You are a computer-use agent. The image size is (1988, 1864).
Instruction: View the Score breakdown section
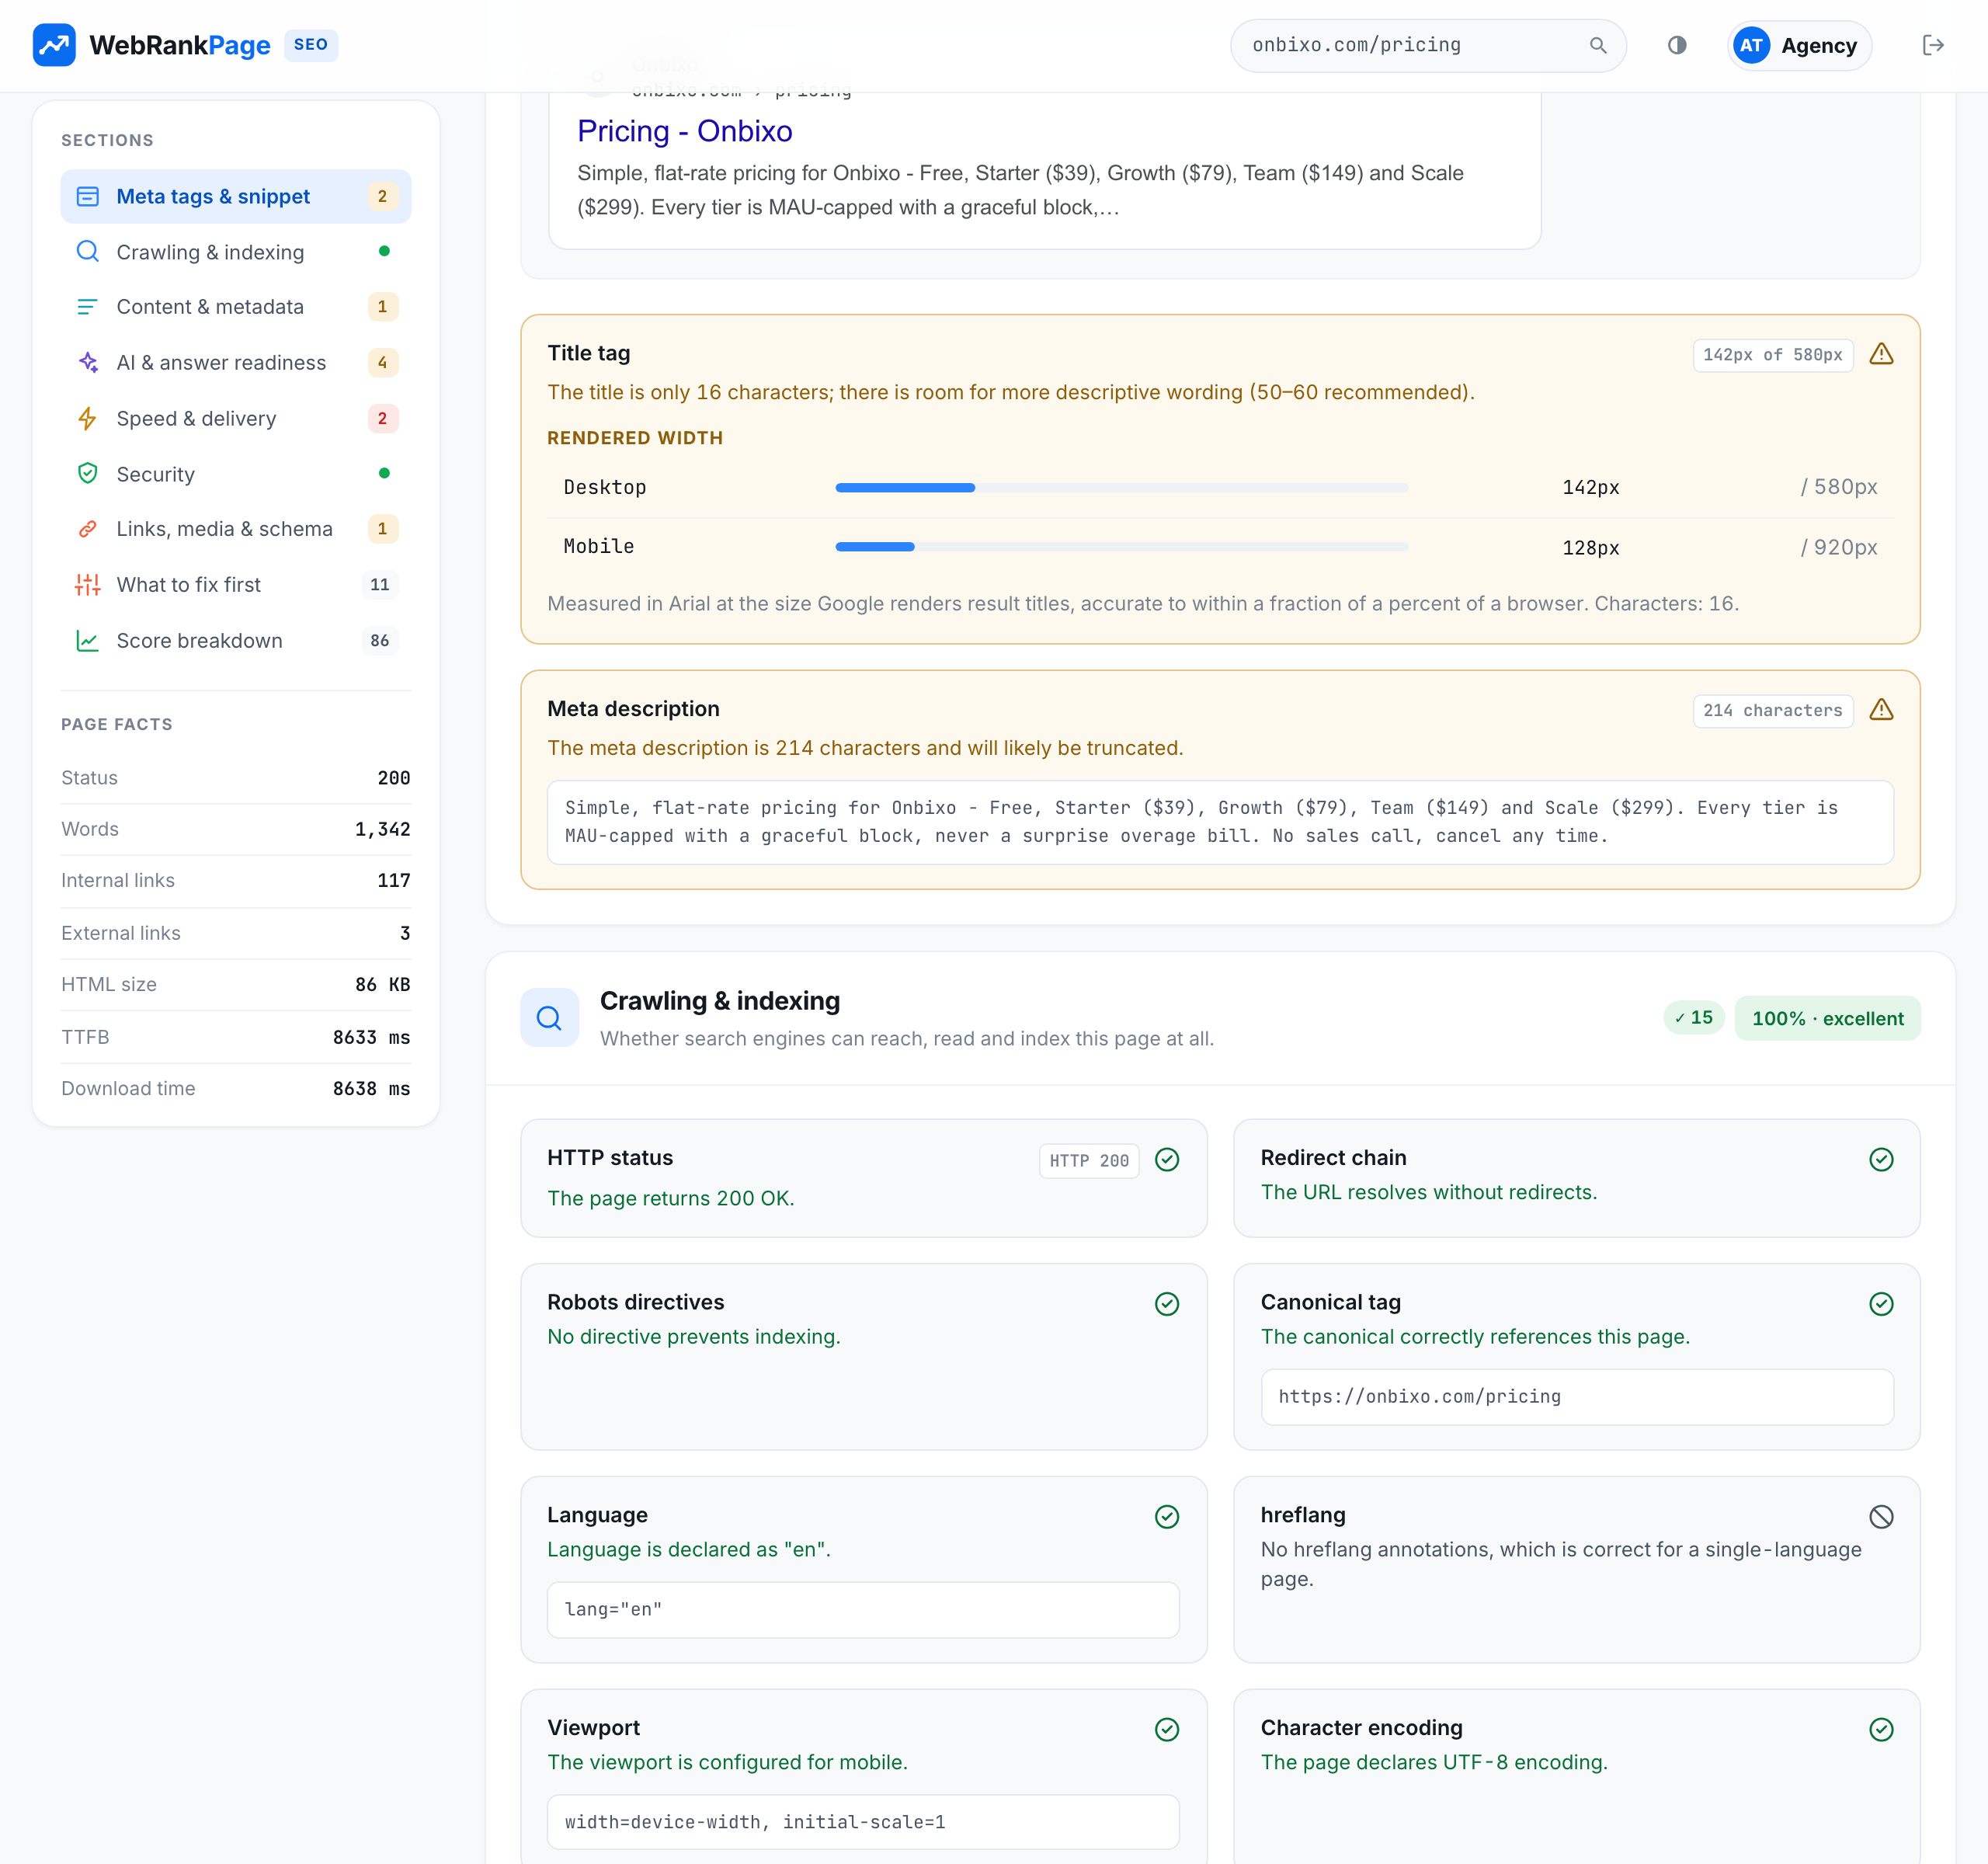point(236,641)
